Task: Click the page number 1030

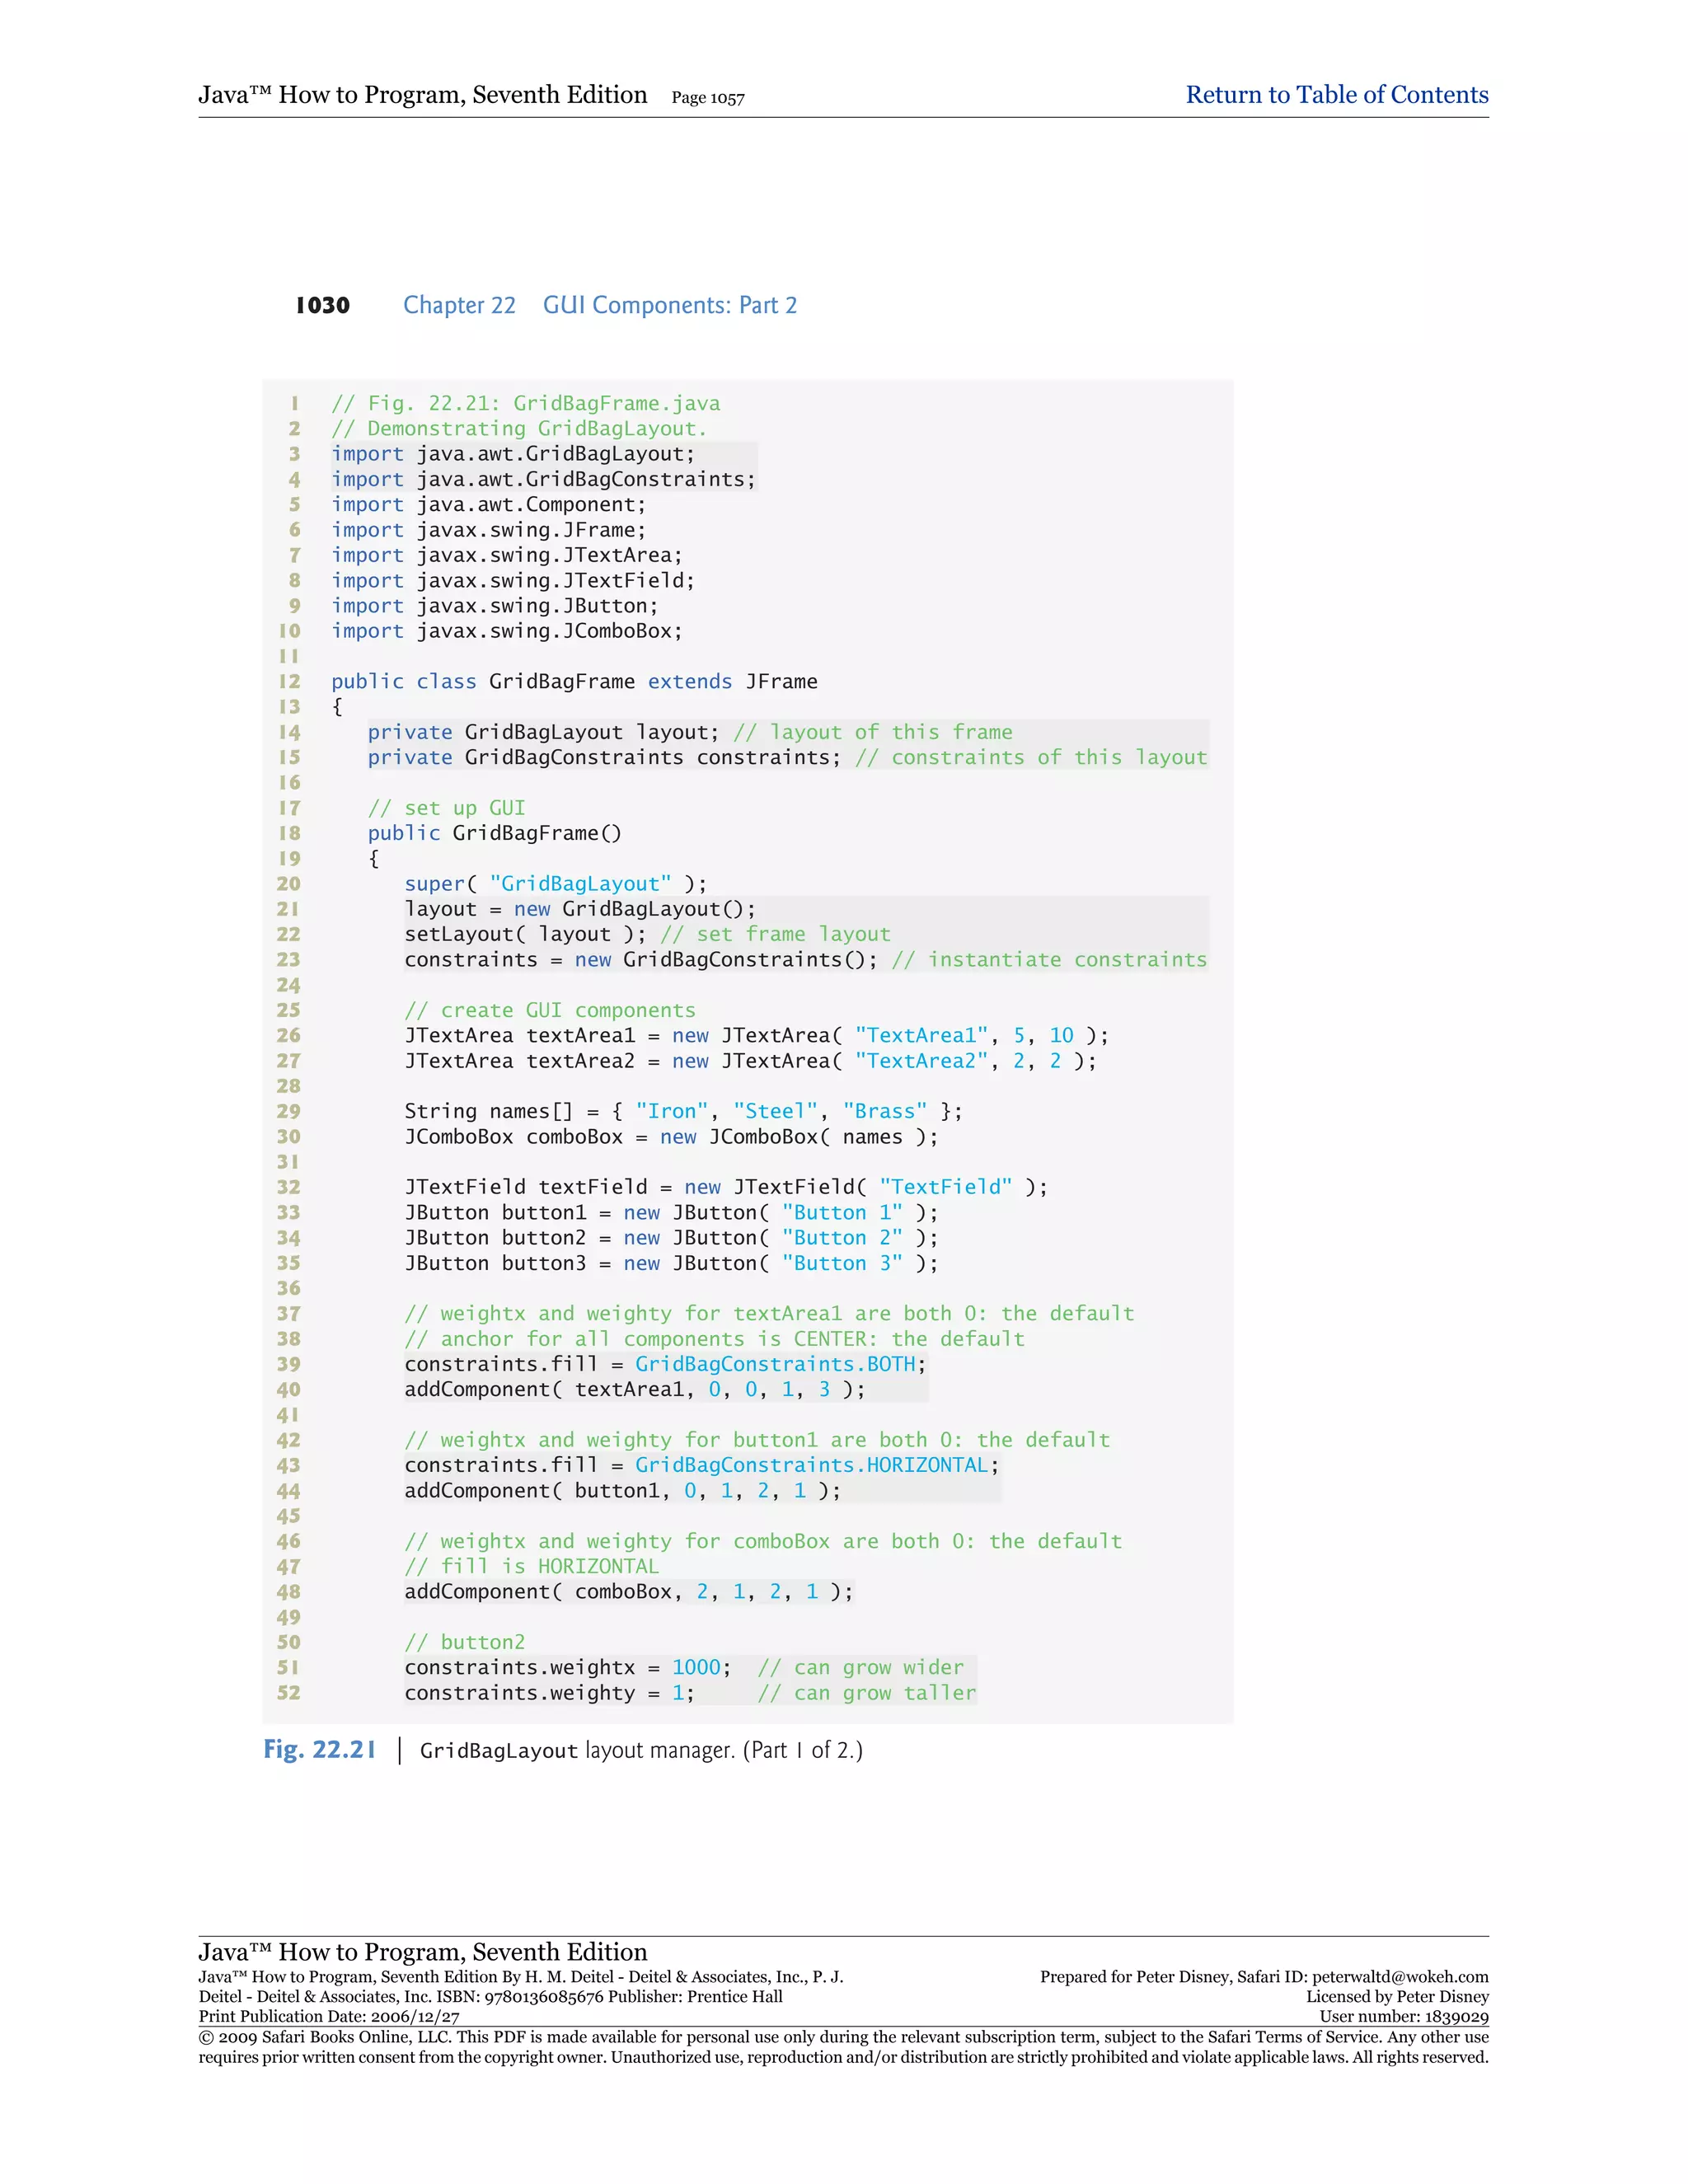Action: 322,306
